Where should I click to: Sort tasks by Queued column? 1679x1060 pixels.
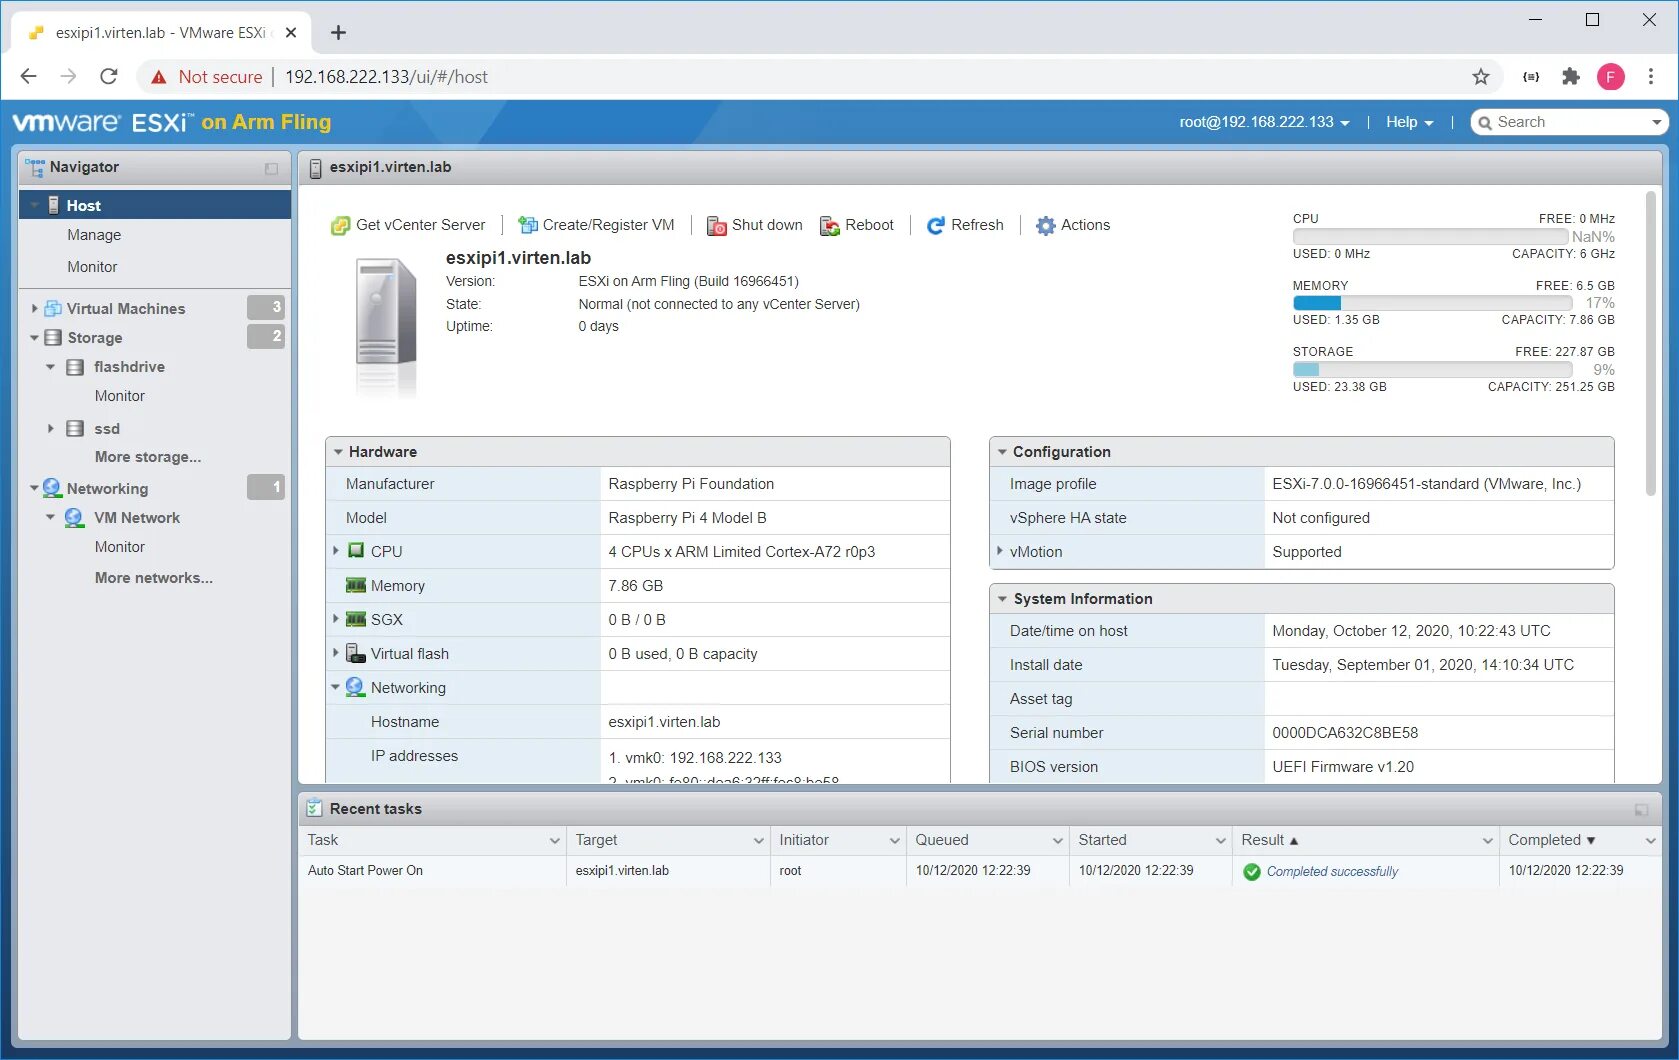click(x=942, y=840)
